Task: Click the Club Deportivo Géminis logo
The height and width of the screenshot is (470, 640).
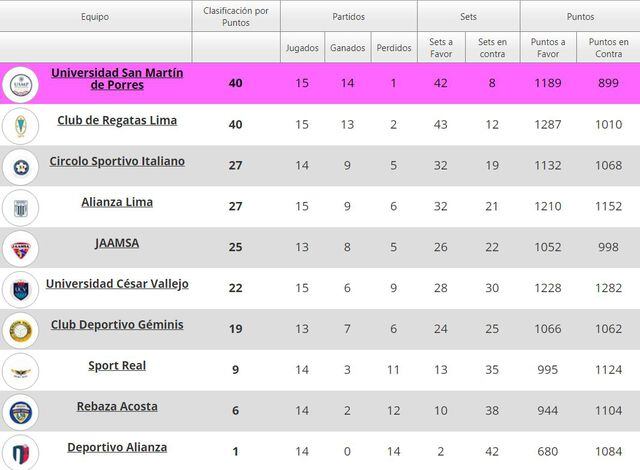Action: 20,331
